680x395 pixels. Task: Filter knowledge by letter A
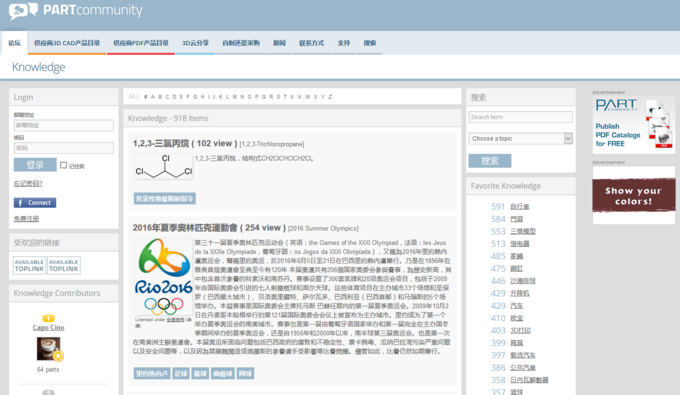pos(153,97)
